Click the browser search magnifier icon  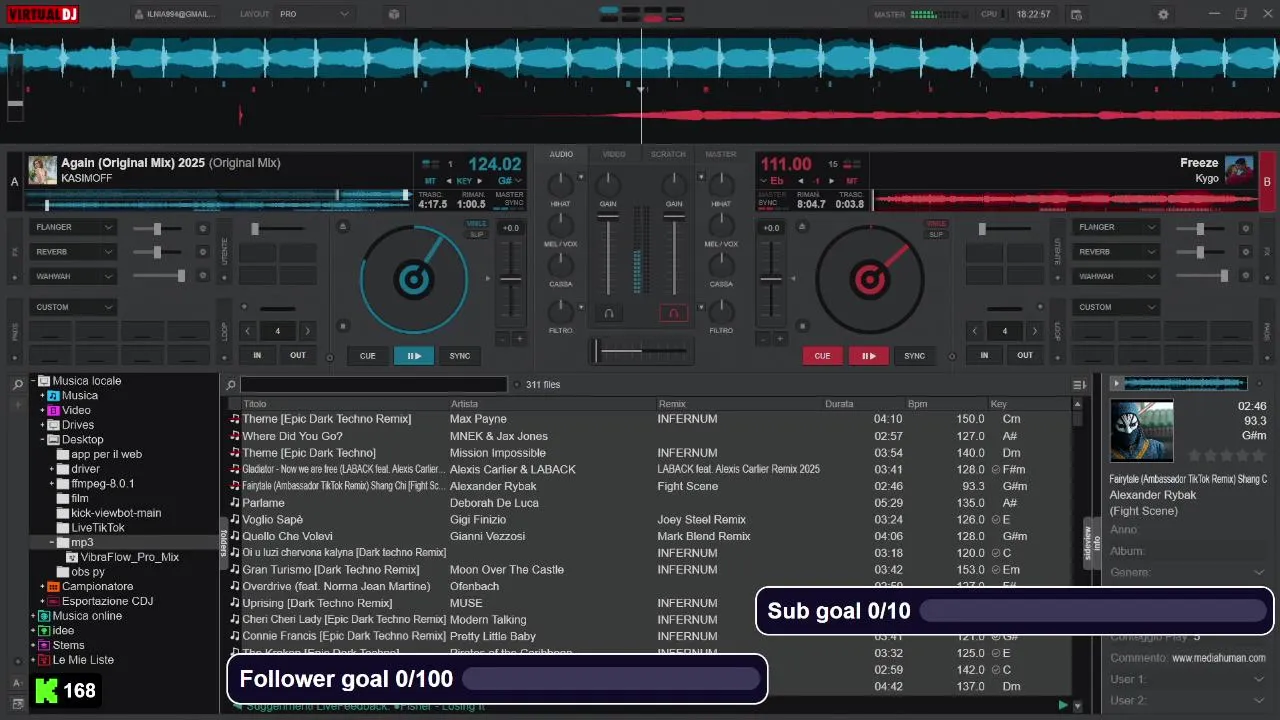click(231, 385)
